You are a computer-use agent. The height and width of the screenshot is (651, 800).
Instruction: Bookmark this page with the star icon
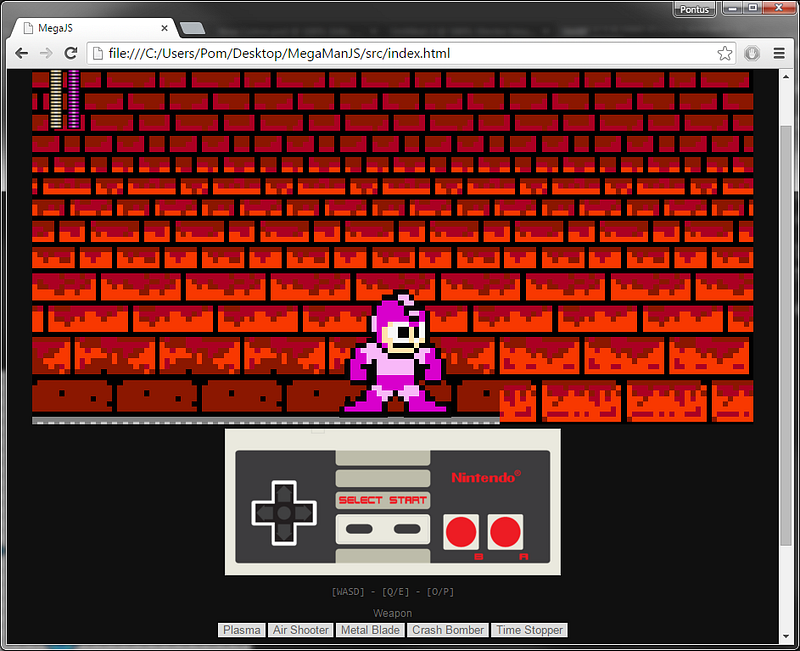click(x=724, y=53)
